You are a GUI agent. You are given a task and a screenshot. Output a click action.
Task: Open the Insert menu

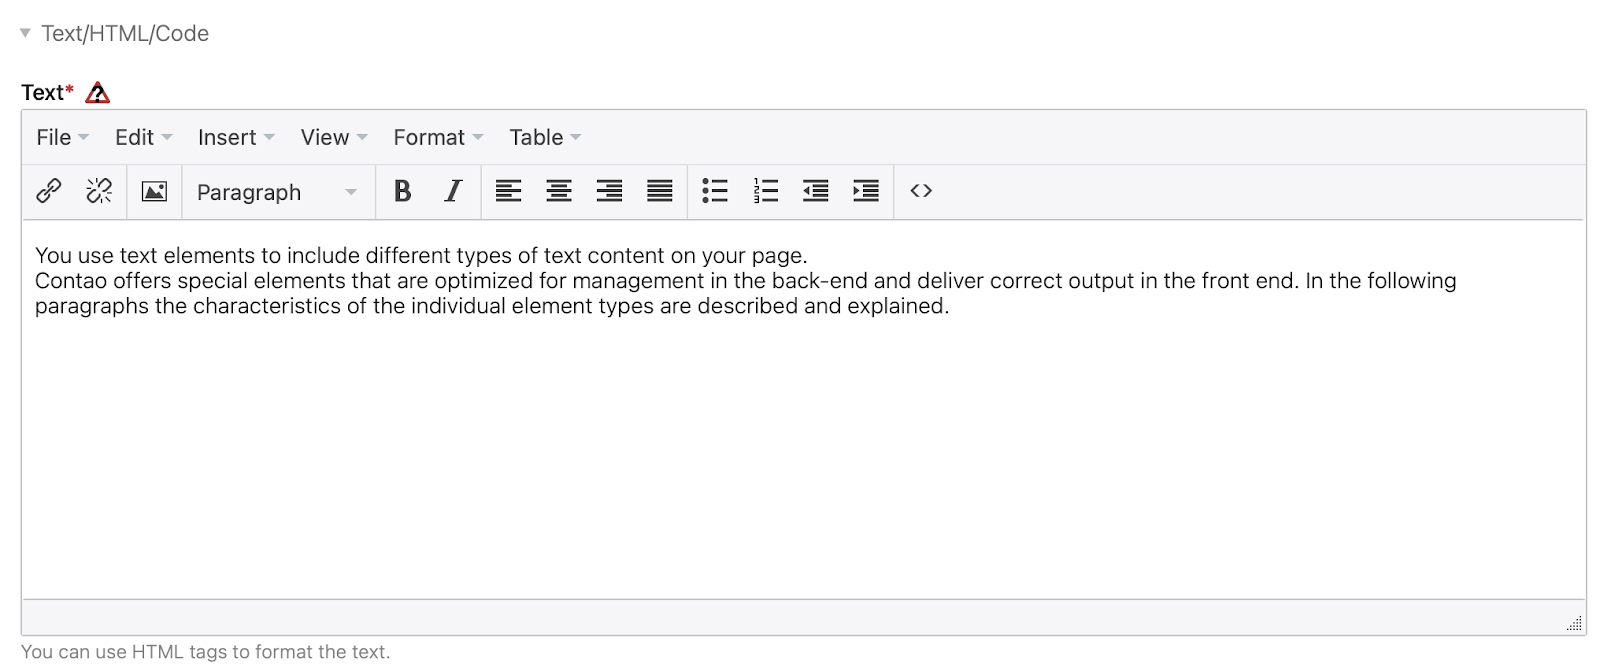click(x=236, y=137)
